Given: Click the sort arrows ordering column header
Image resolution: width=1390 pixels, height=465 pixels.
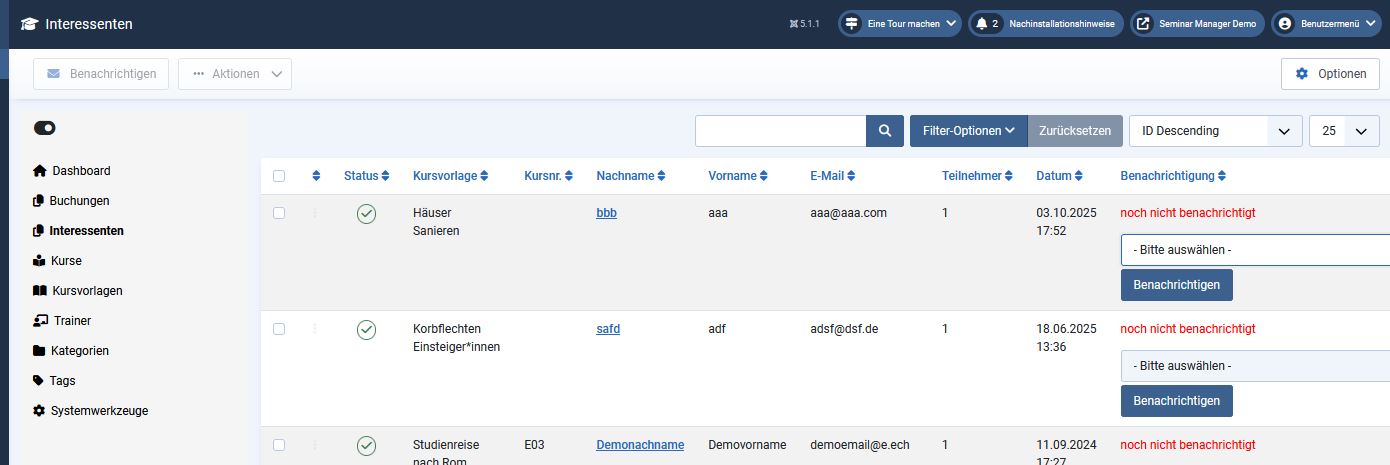Looking at the screenshot, I should [x=316, y=176].
